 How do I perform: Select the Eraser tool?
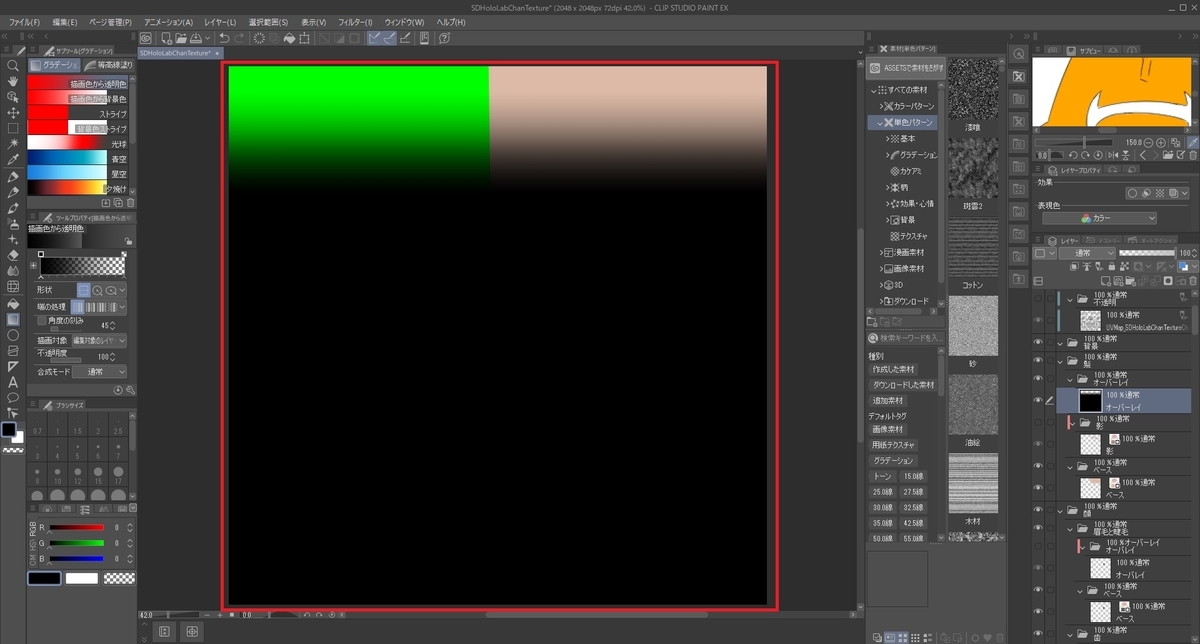tap(13, 255)
